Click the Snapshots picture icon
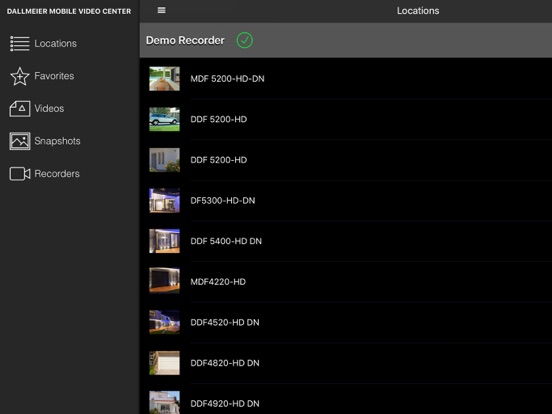Screen dimensions: 552x414 [x=20, y=141]
